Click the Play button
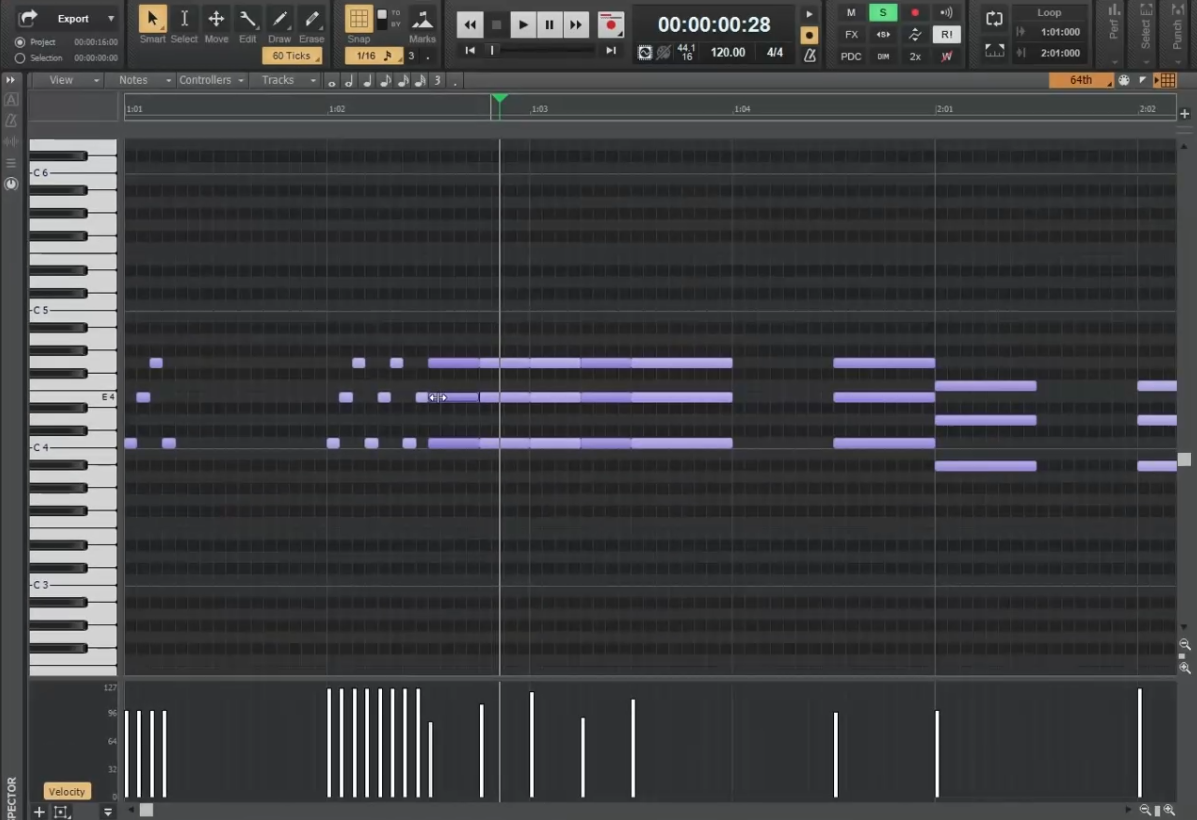Viewport: 1197px width, 820px height. click(x=523, y=24)
